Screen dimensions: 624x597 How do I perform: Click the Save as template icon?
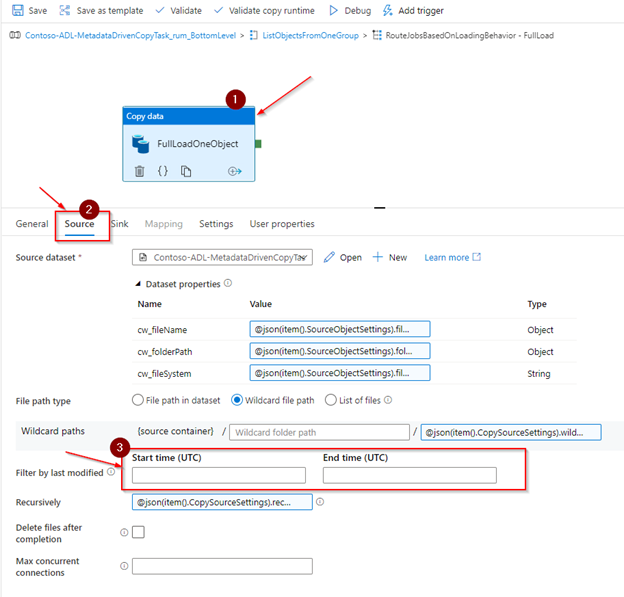[x=64, y=10]
